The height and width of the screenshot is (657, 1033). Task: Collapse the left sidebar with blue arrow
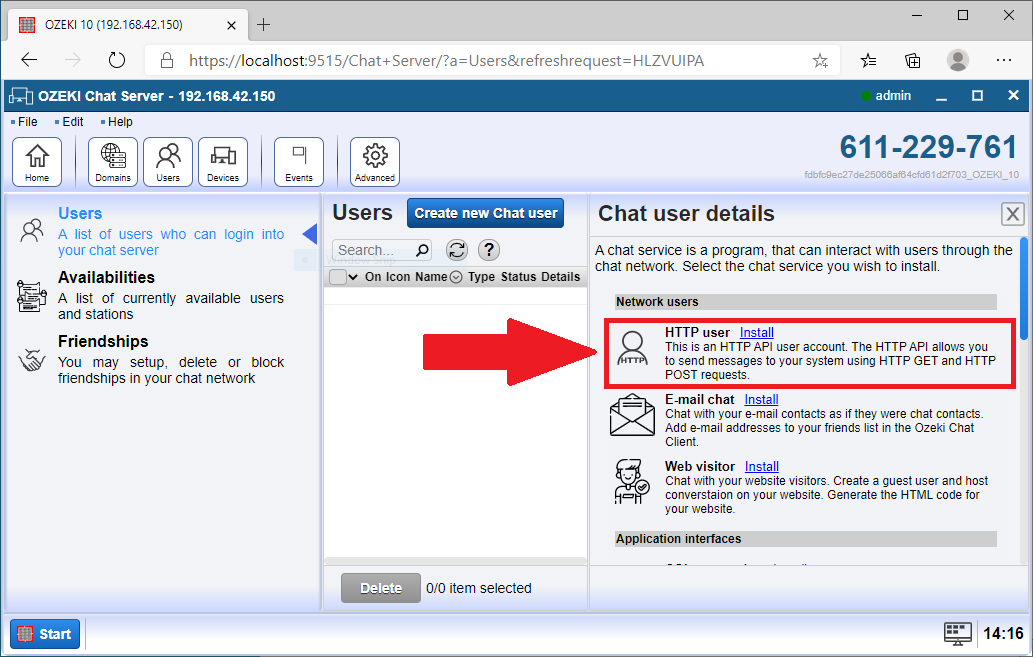click(310, 236)
